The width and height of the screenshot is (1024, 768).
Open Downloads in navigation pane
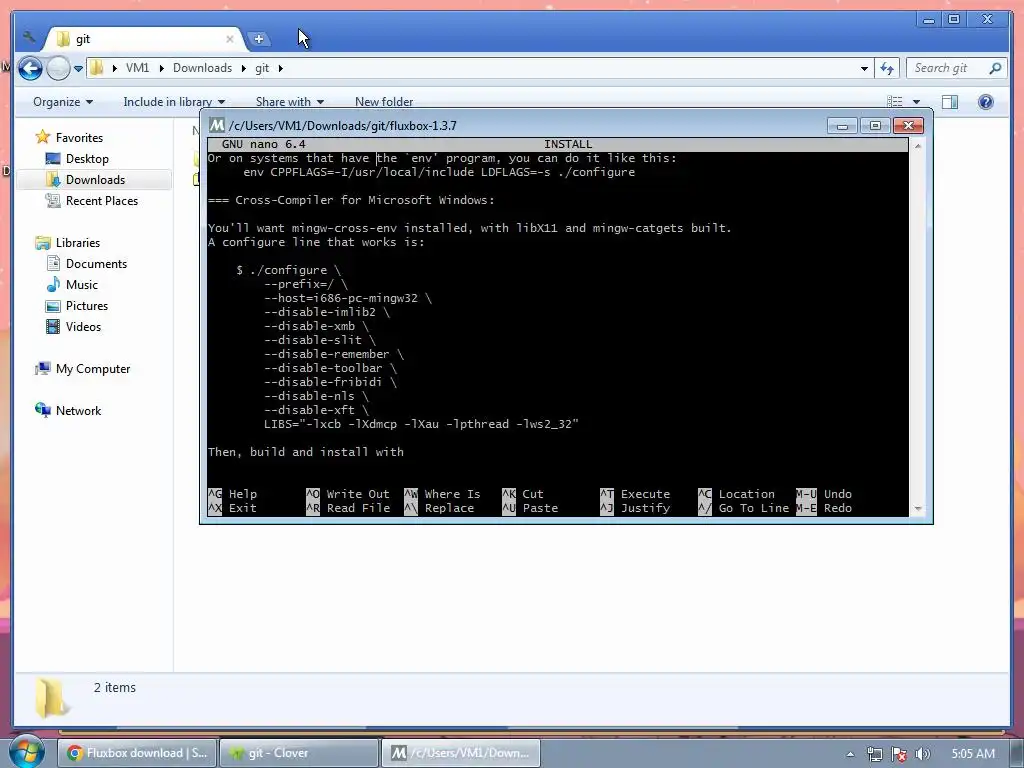point(95,180)
